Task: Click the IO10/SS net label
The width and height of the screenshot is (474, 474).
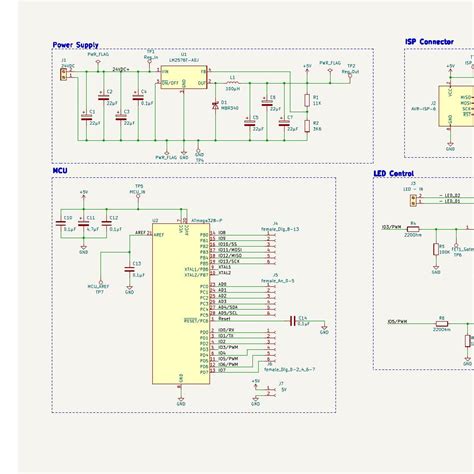Action: tap(228, 244)
